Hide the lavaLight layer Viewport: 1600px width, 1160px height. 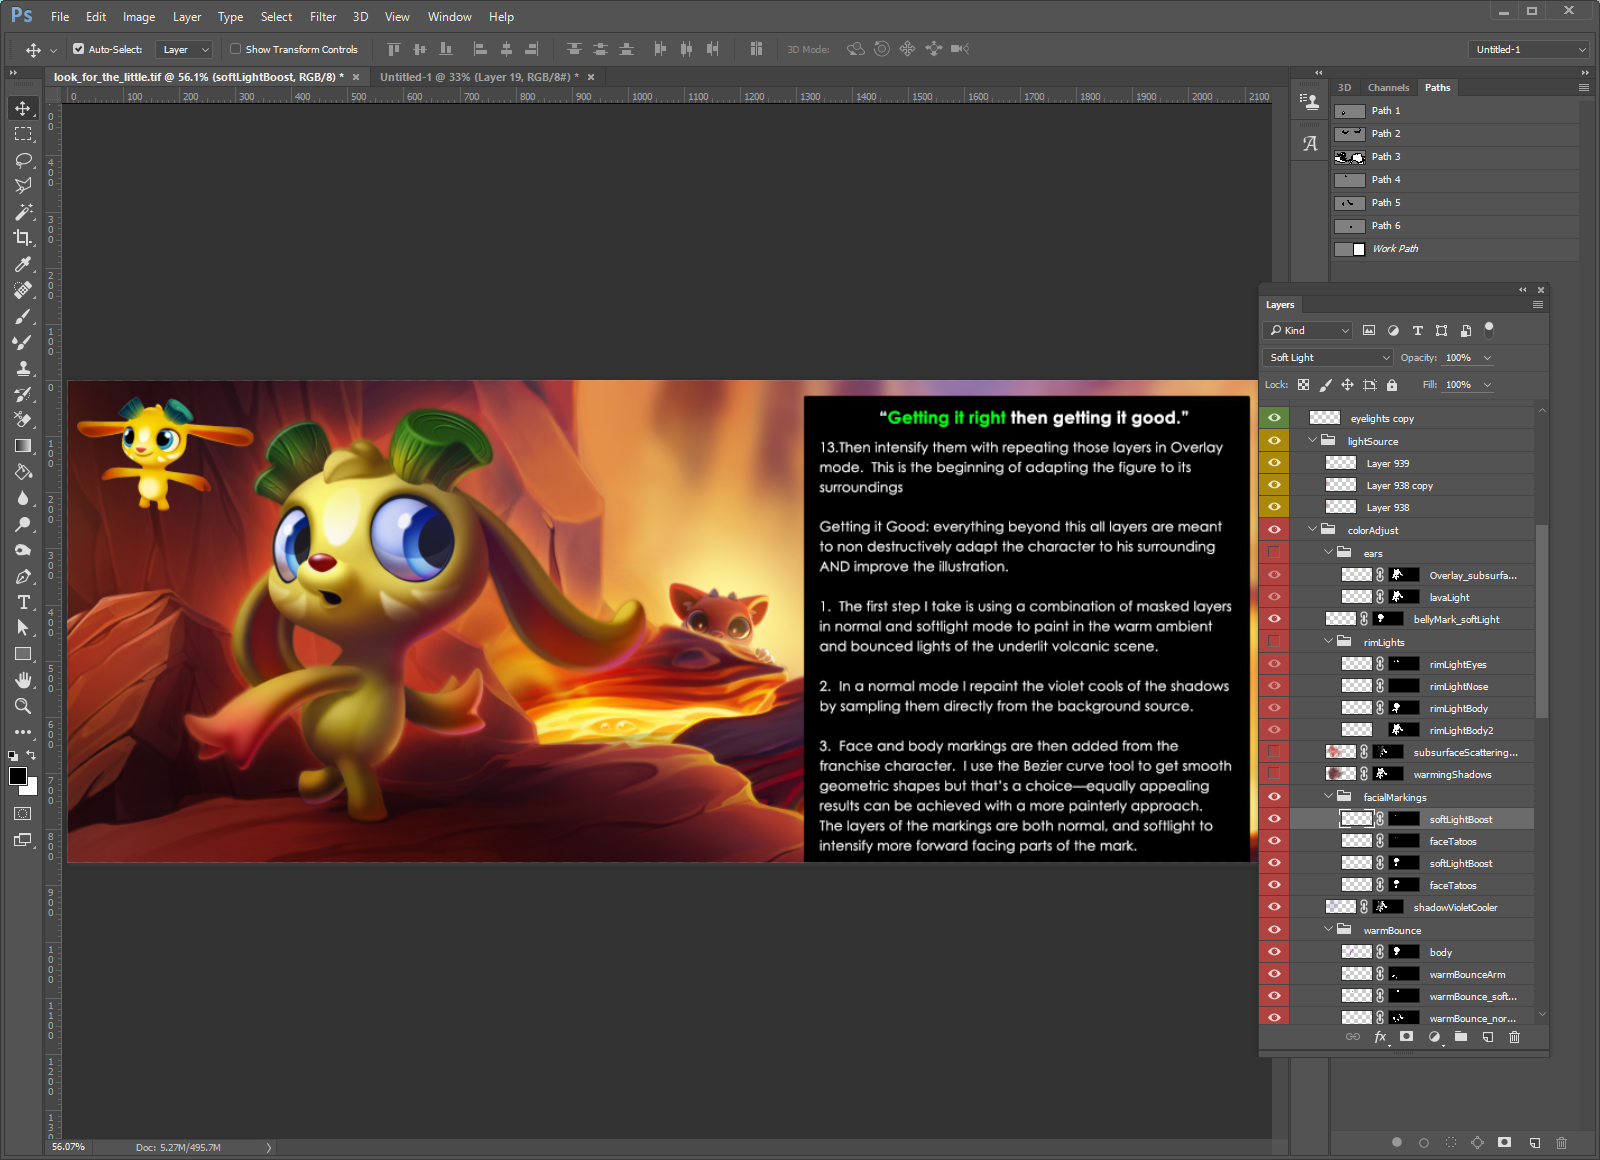pyautogui.click(x=1274, y=597)
